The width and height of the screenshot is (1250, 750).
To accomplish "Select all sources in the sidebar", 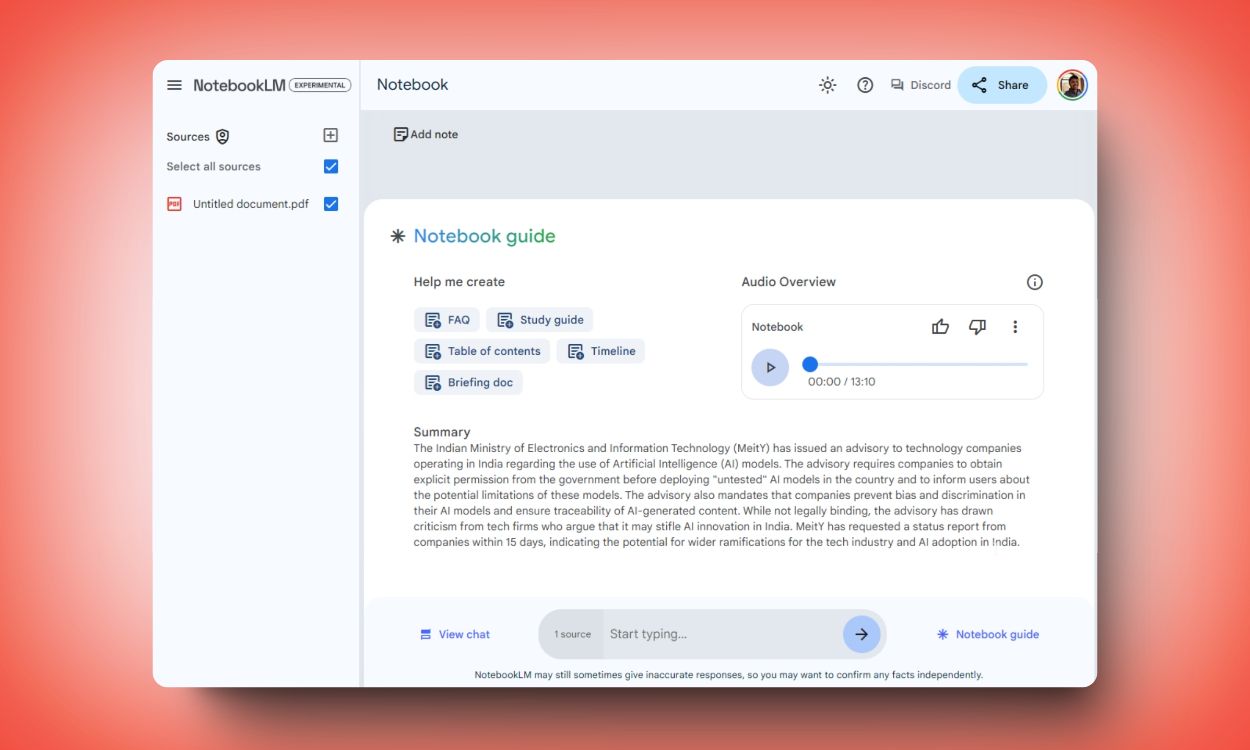I will [x=331, y=166].
